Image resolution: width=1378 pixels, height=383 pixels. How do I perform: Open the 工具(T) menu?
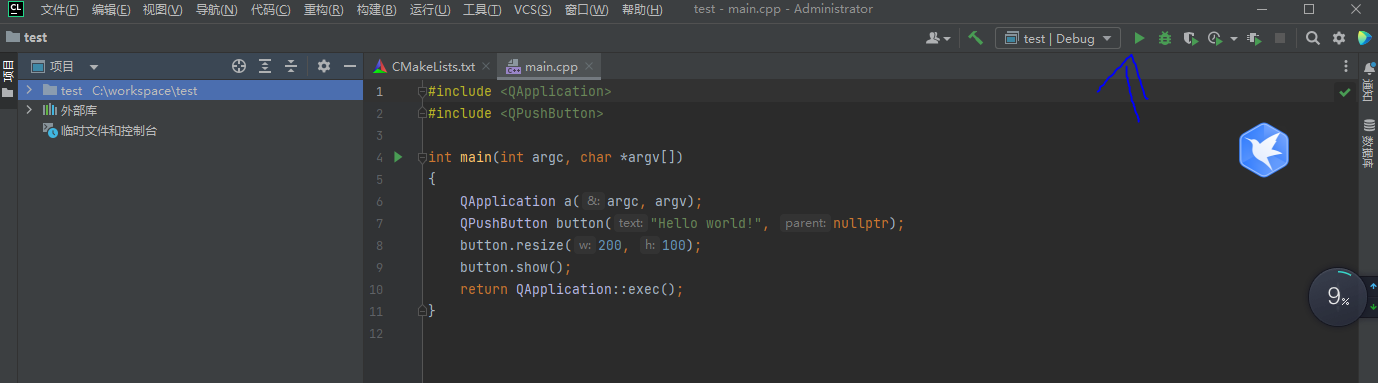tap(483, 10)
